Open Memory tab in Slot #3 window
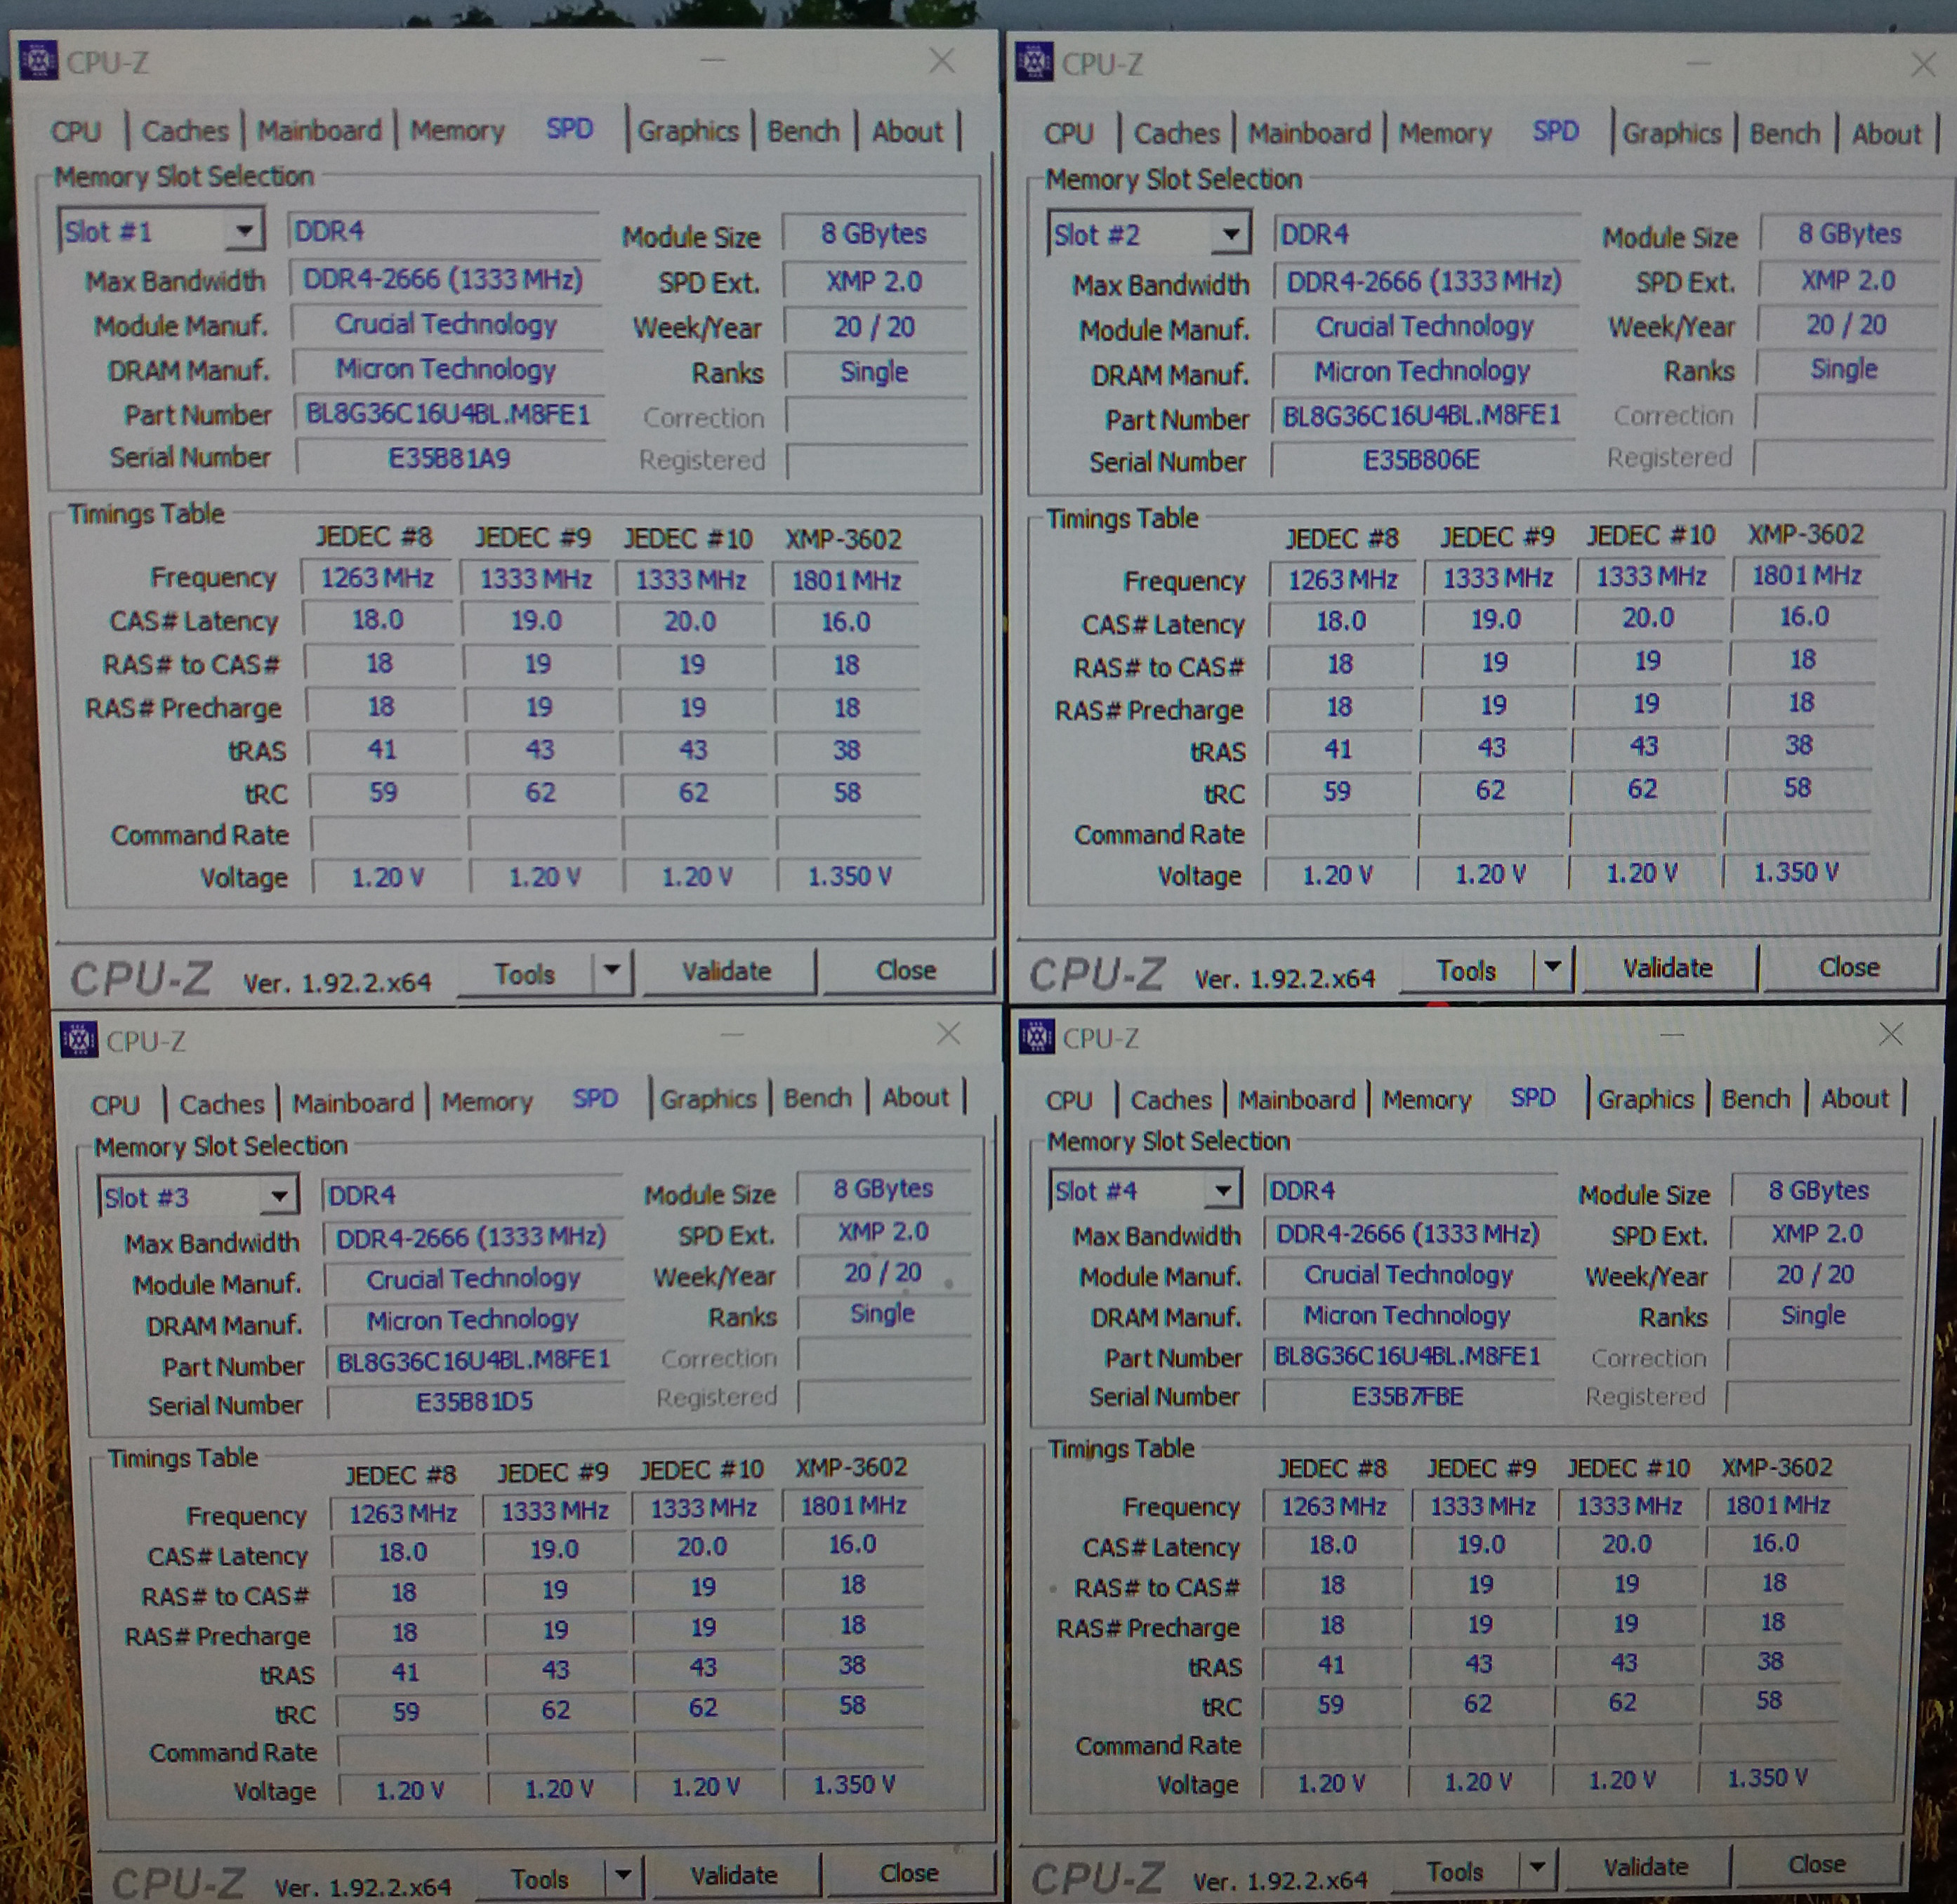Screen dimensions: 1957x1904 tap(487, 1102)
